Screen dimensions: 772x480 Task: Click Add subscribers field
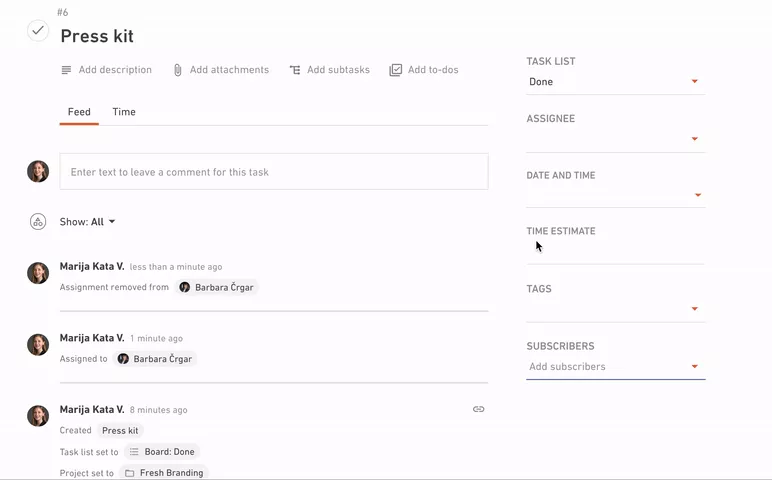[x=615, y=367]
